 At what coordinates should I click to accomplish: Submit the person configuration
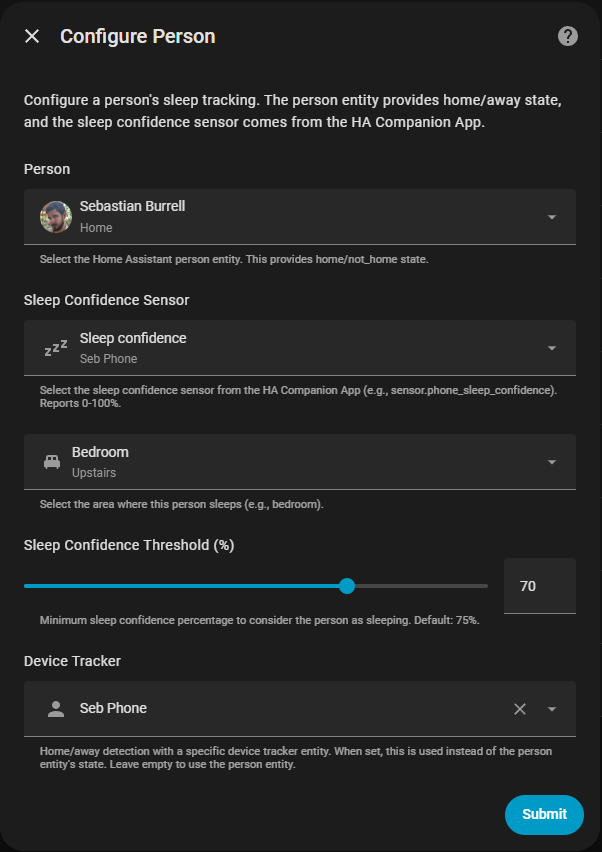[x=544, y=814]
